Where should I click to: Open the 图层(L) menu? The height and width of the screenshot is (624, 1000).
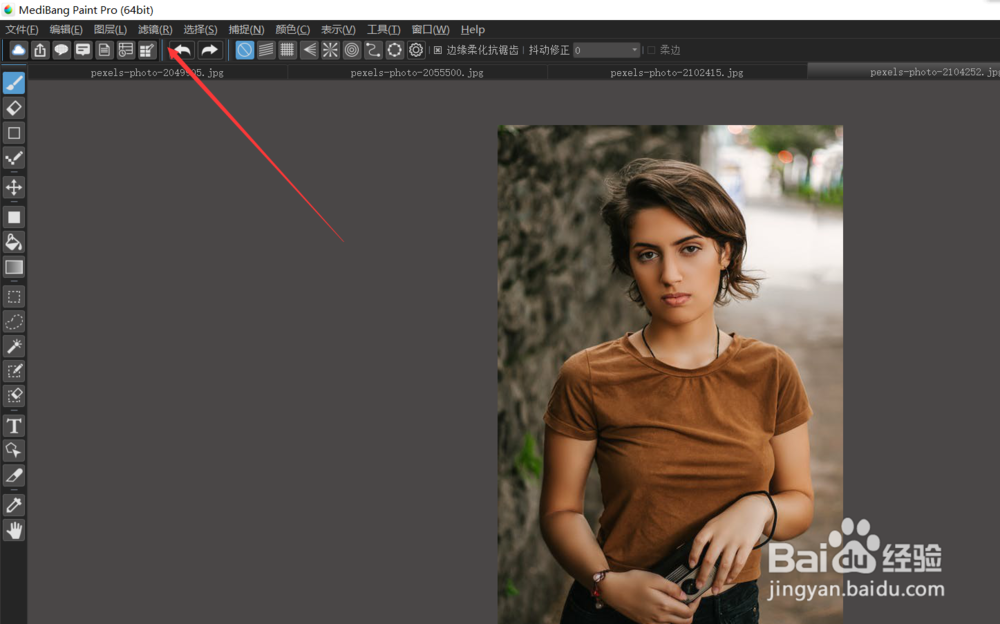(x=110, y=29)
